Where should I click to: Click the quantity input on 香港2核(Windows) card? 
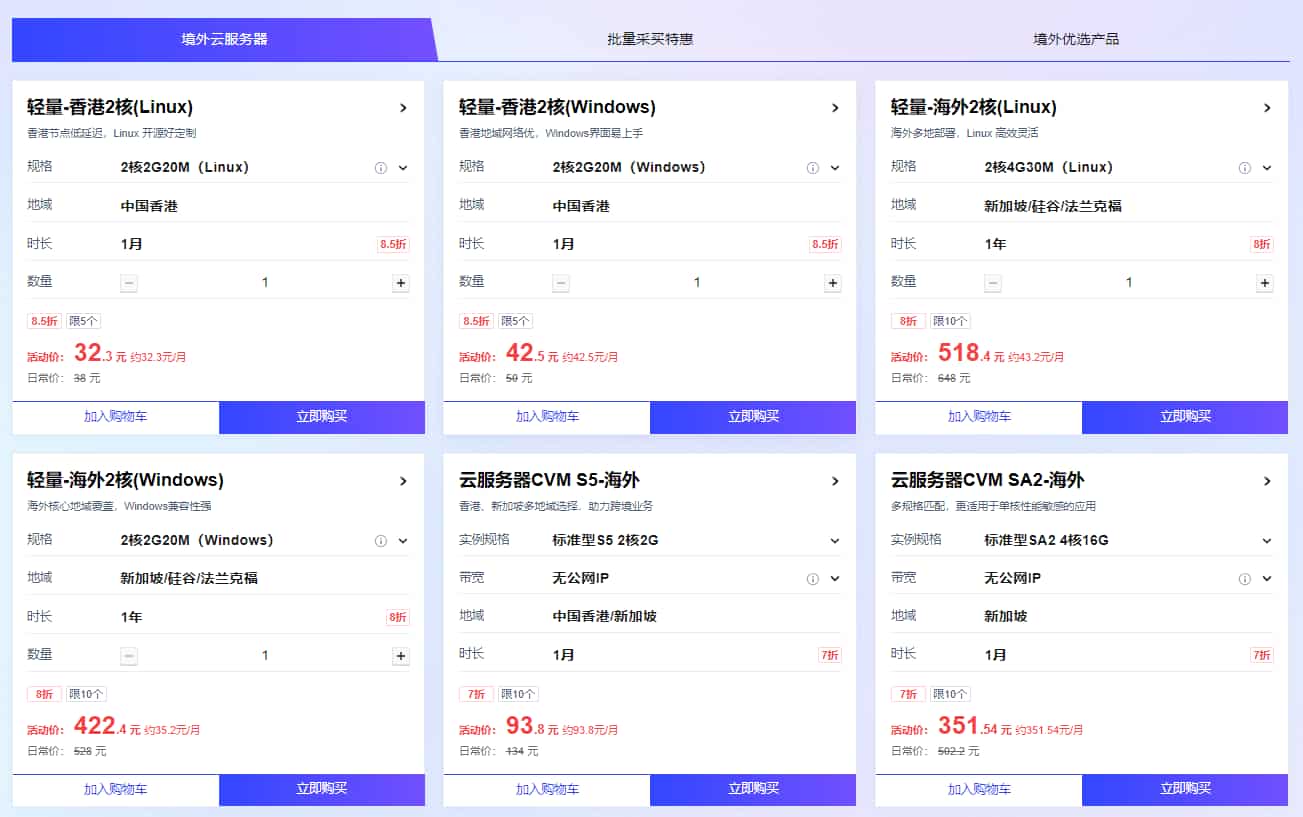[x=696, y=282]
